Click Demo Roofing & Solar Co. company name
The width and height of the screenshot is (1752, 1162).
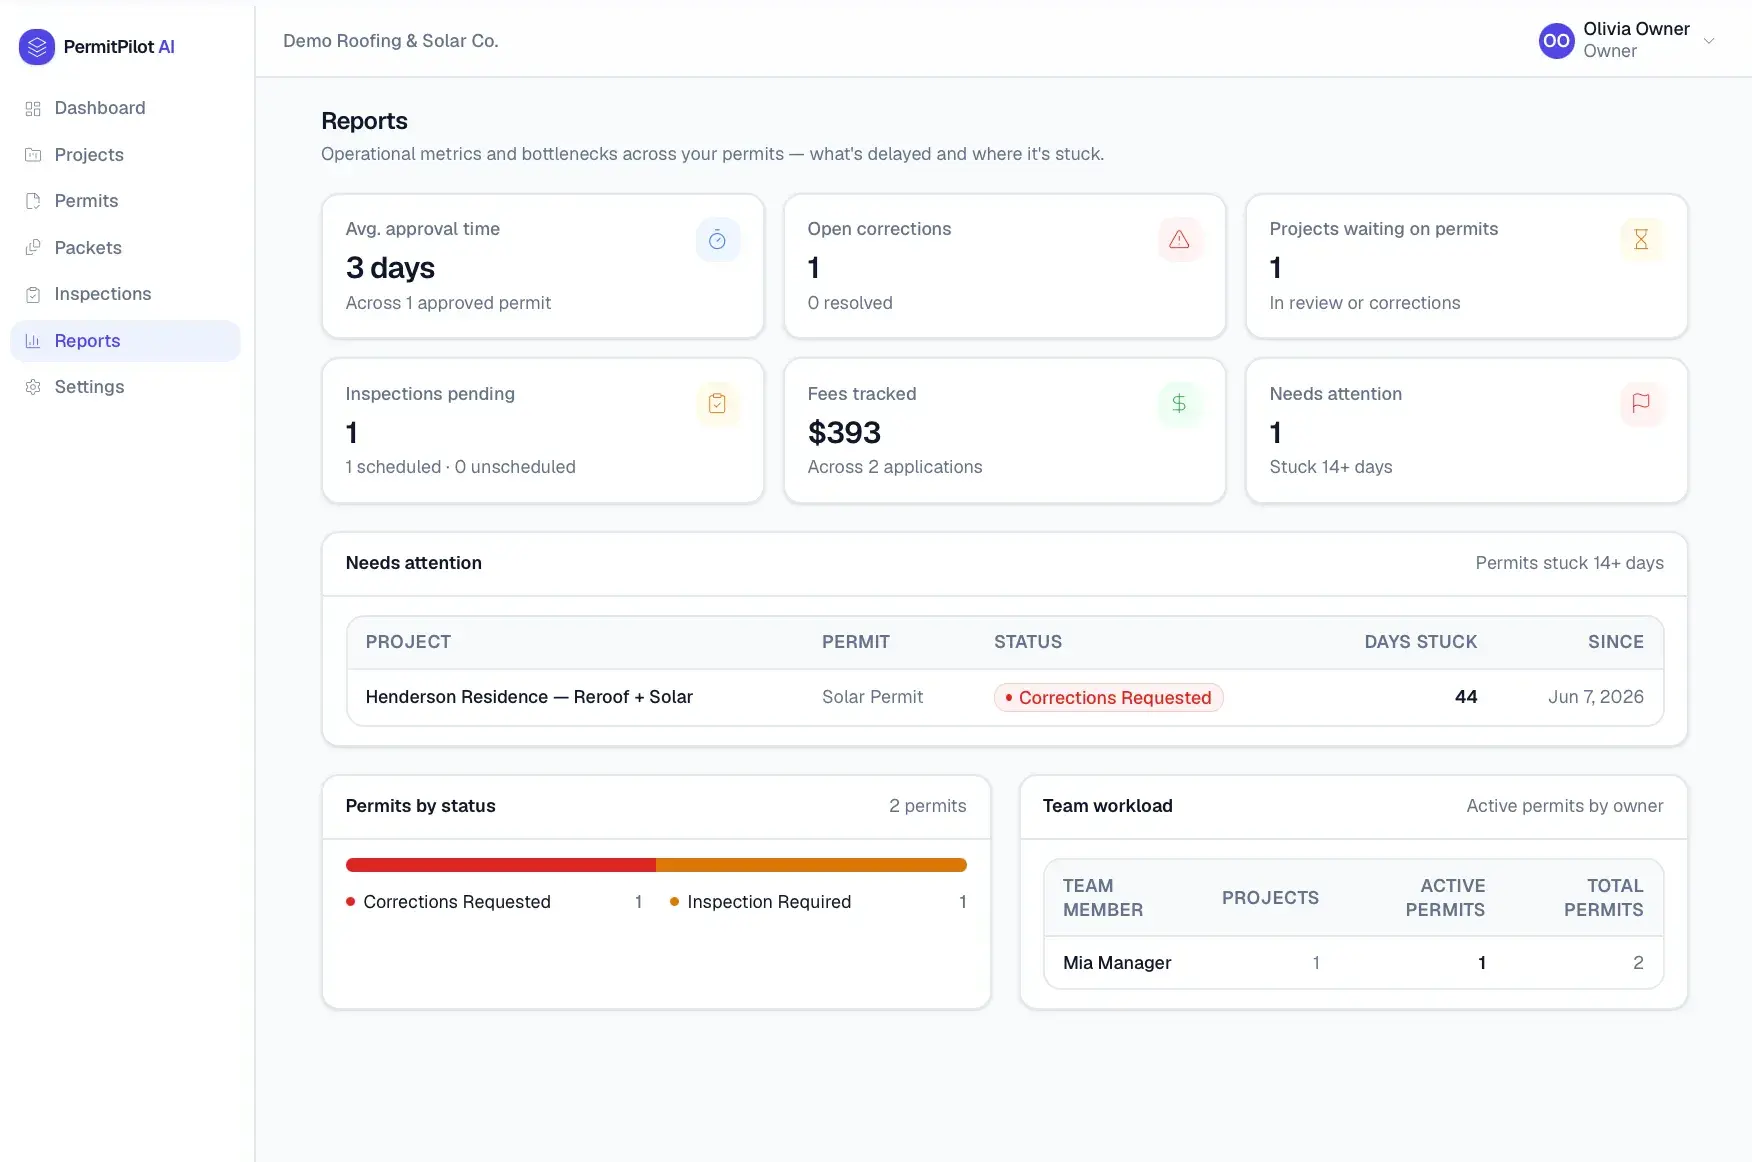coord(391,41)
